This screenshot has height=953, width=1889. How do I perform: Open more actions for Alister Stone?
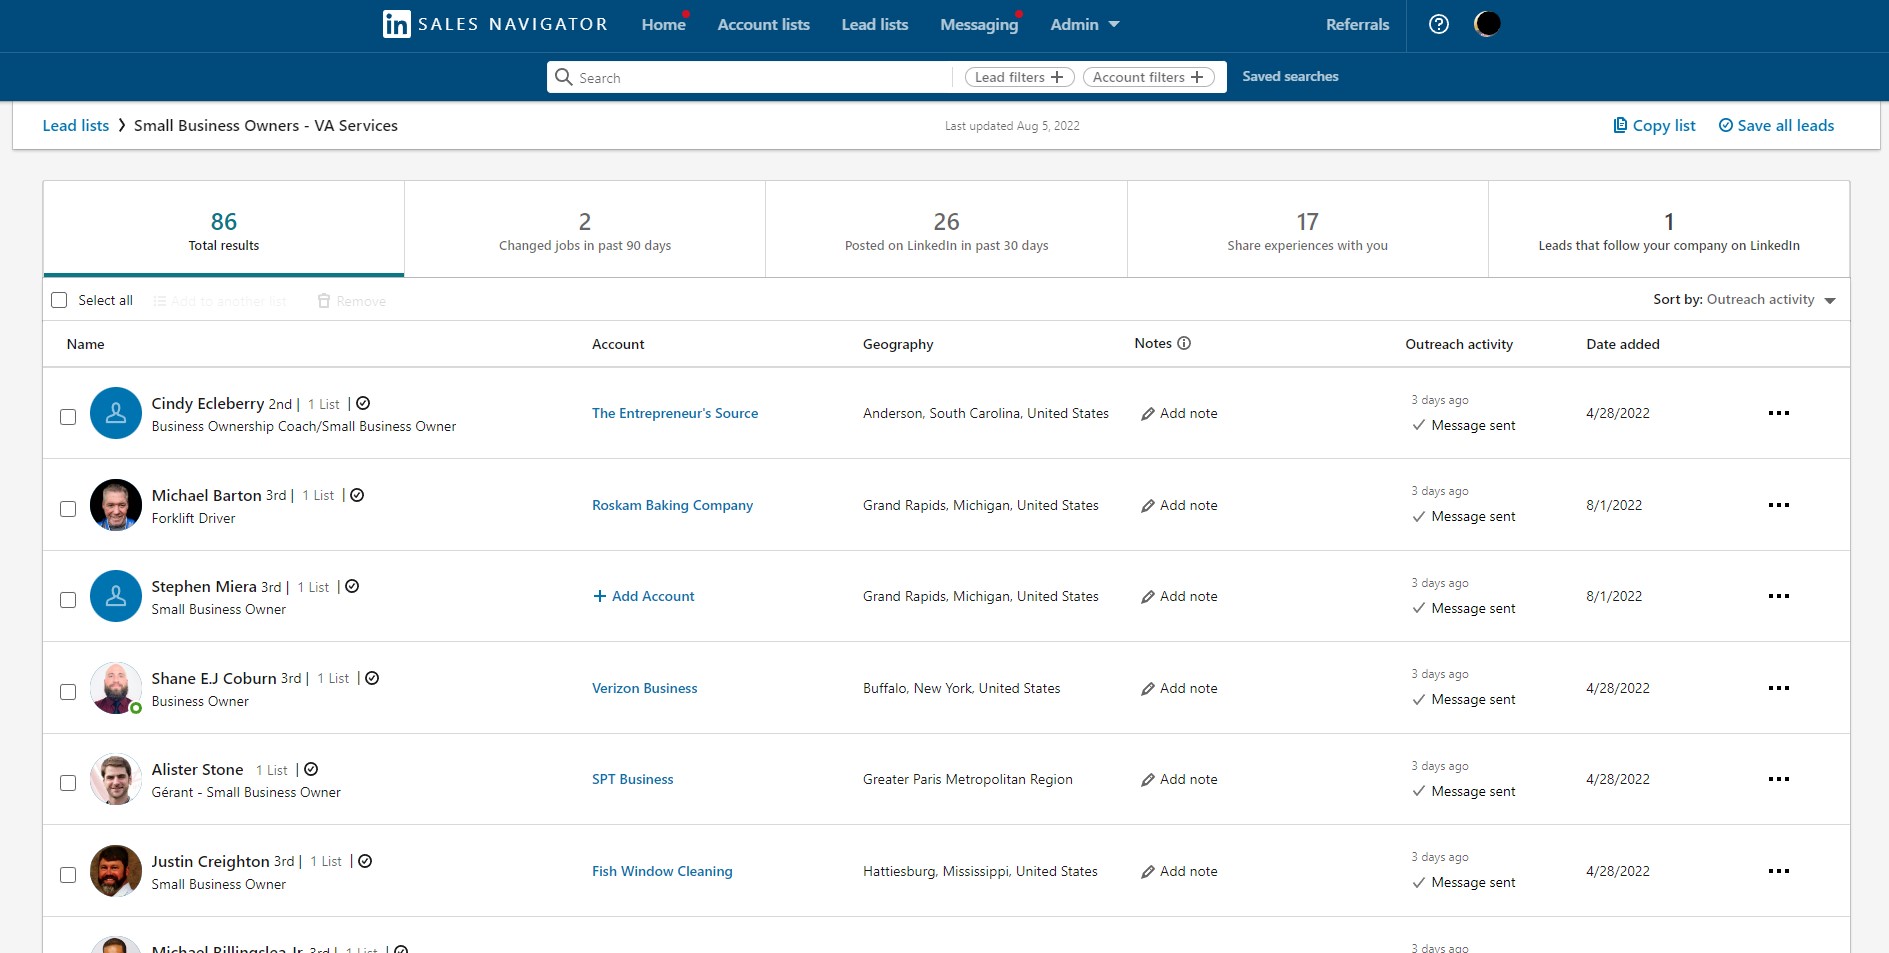[1778, 779]
